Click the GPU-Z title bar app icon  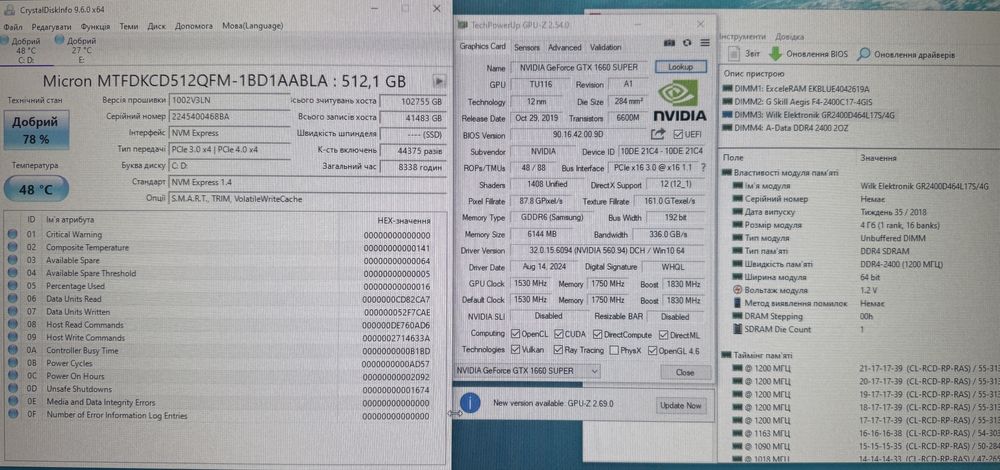[463, 25]
